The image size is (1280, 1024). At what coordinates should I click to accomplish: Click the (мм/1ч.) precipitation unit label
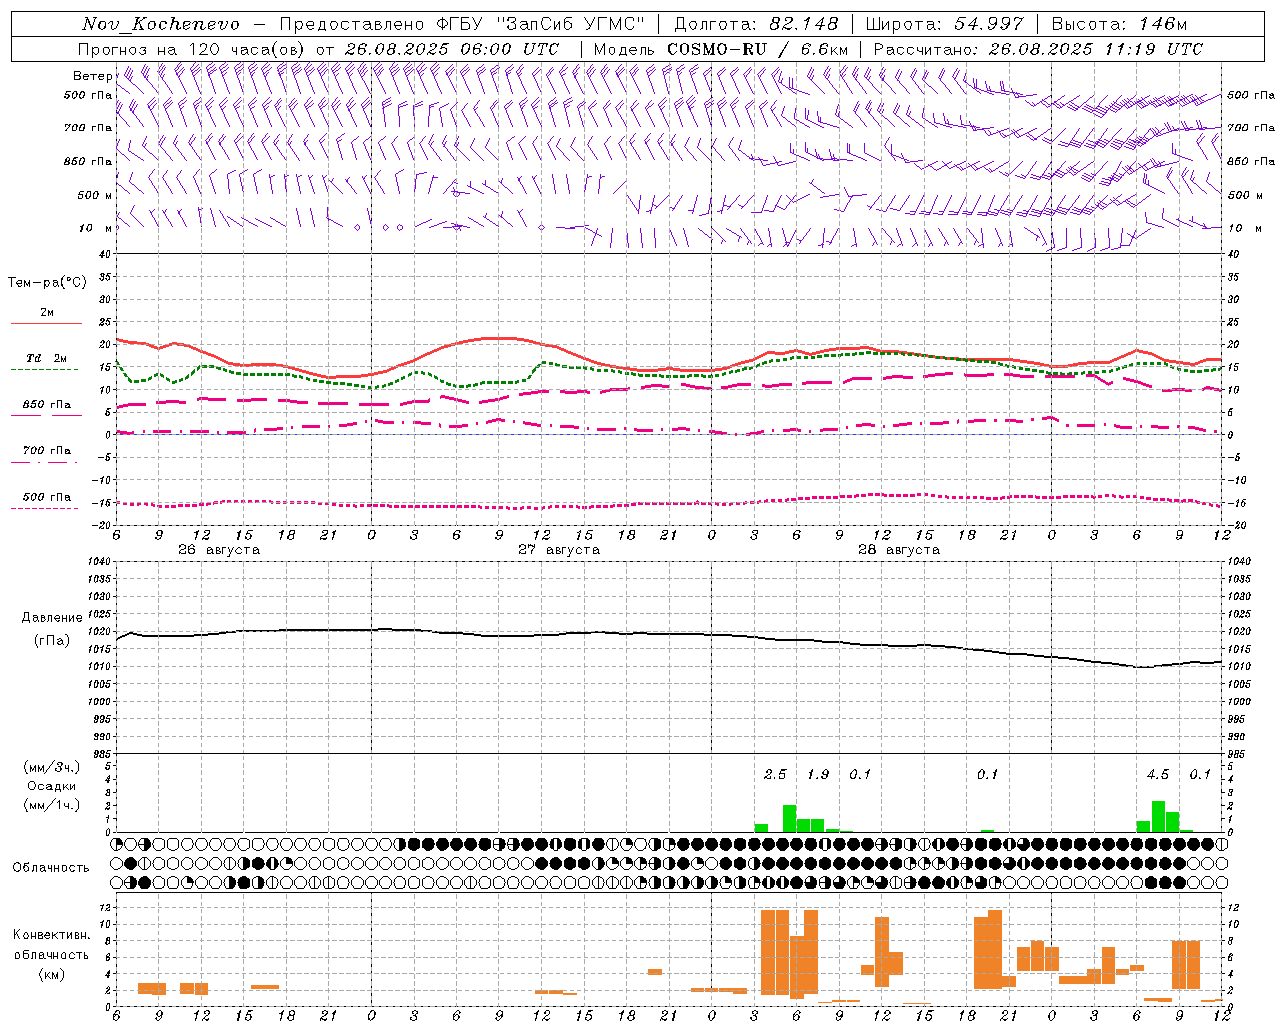point(51,805)
